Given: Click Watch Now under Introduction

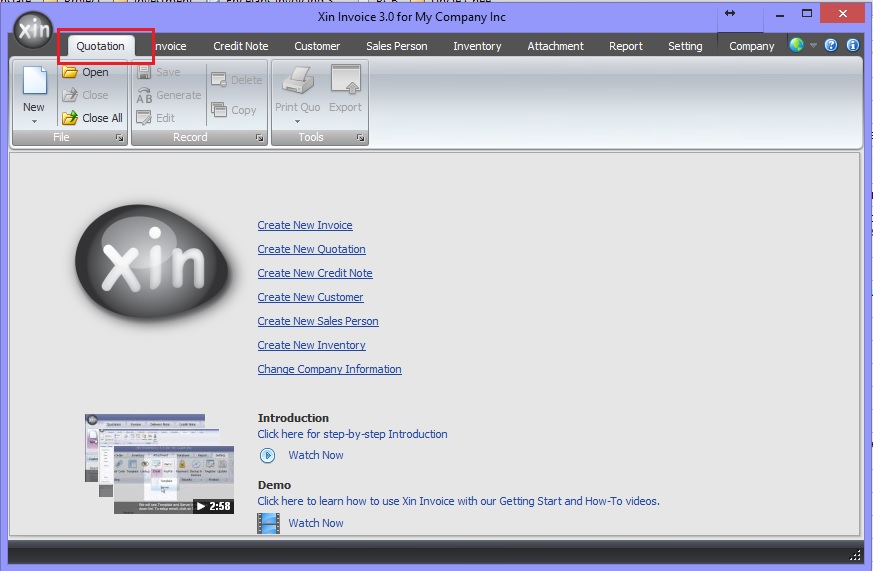Looking at the screenshot, I should pyautogui.click(x=316, y=455).
